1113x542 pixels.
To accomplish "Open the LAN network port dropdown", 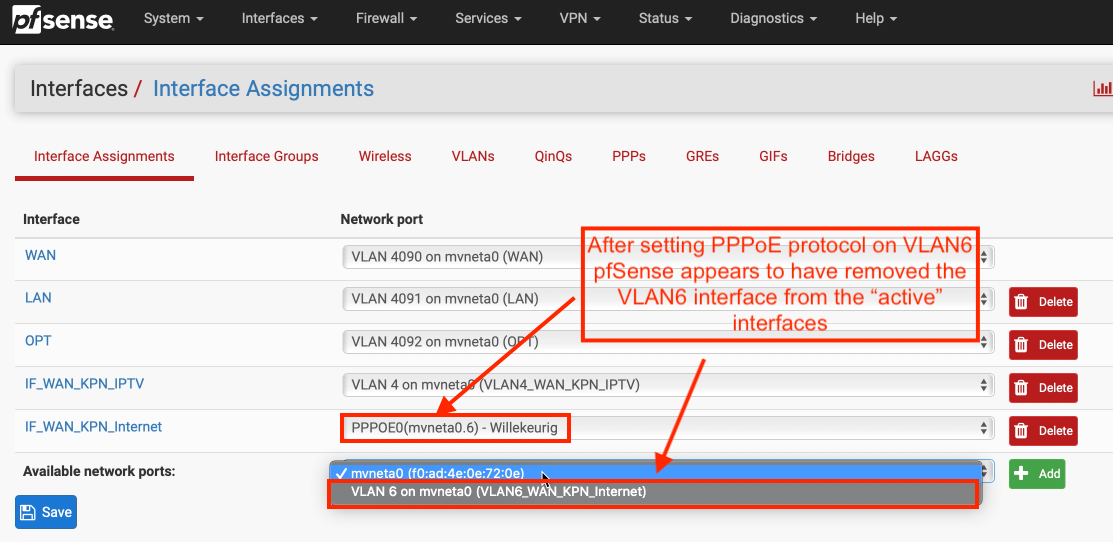I will pos(668,299).
